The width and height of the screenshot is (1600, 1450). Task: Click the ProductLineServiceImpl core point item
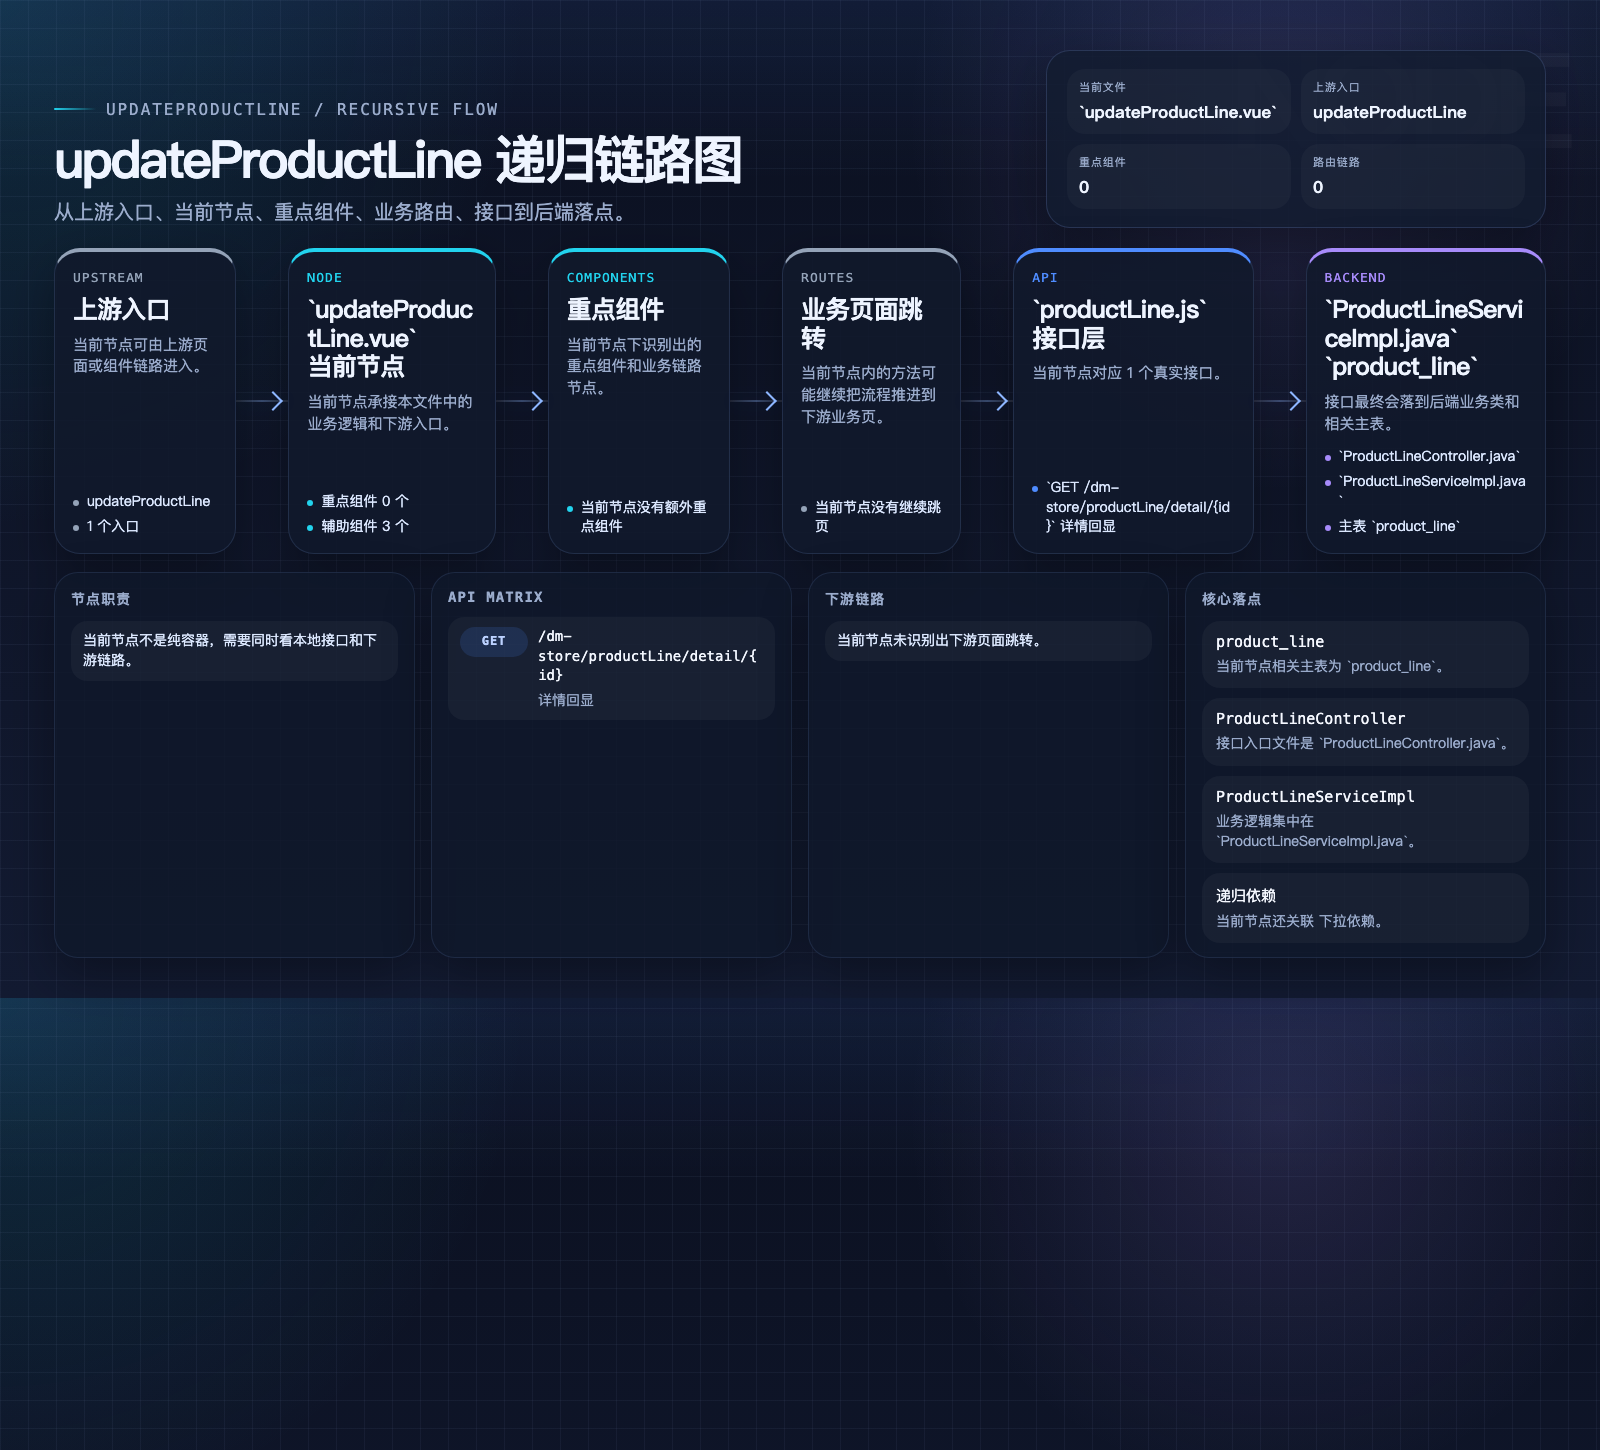[x=1365, y=819]
